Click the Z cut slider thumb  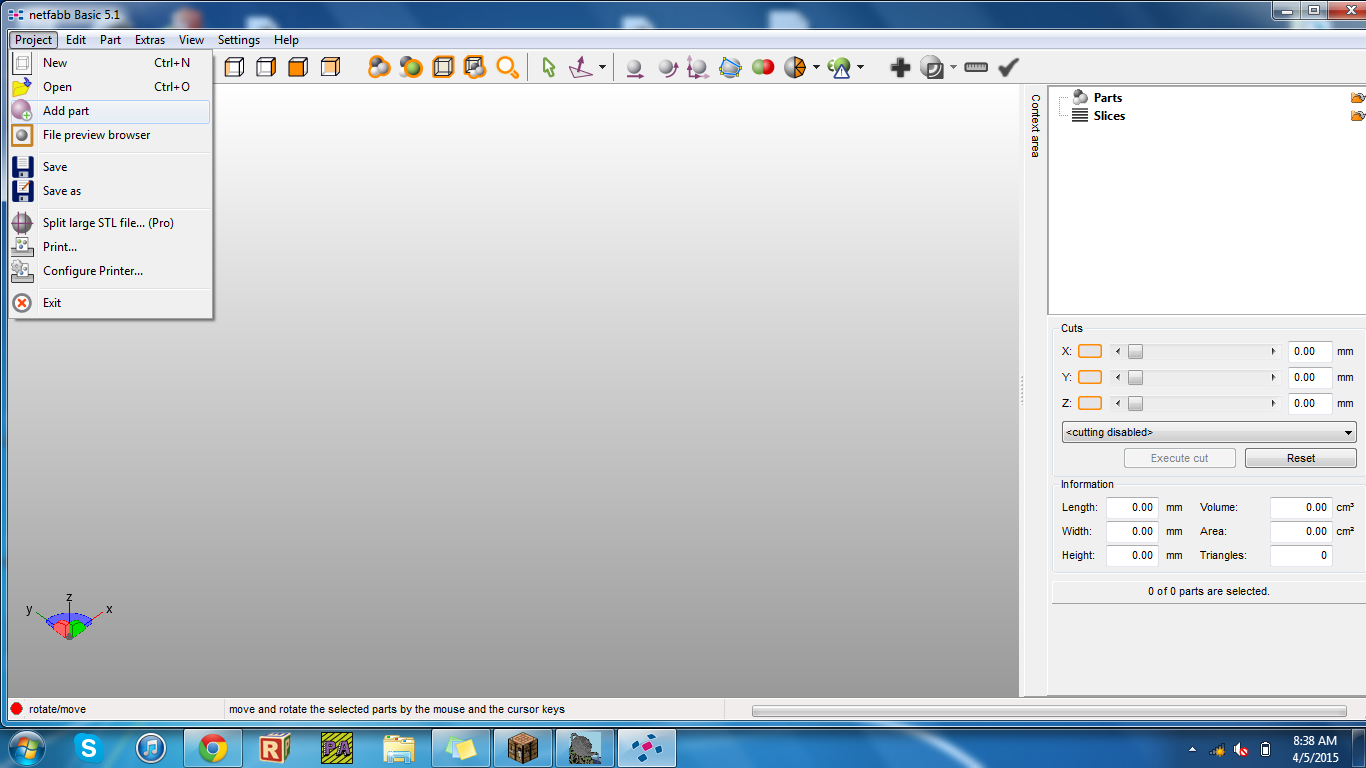coord(1135,404)
